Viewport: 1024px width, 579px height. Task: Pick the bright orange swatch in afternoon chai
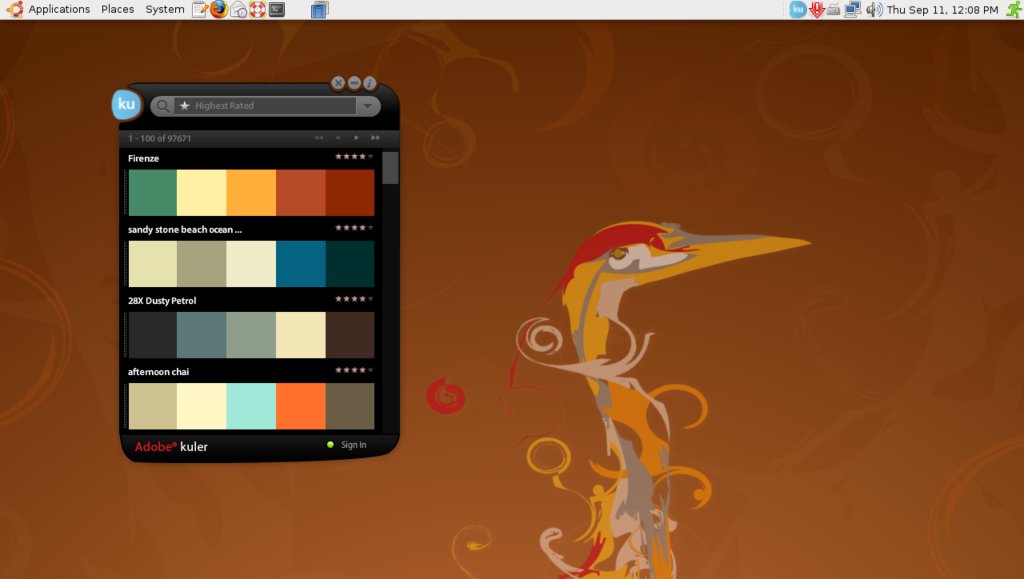click(301, 406)
